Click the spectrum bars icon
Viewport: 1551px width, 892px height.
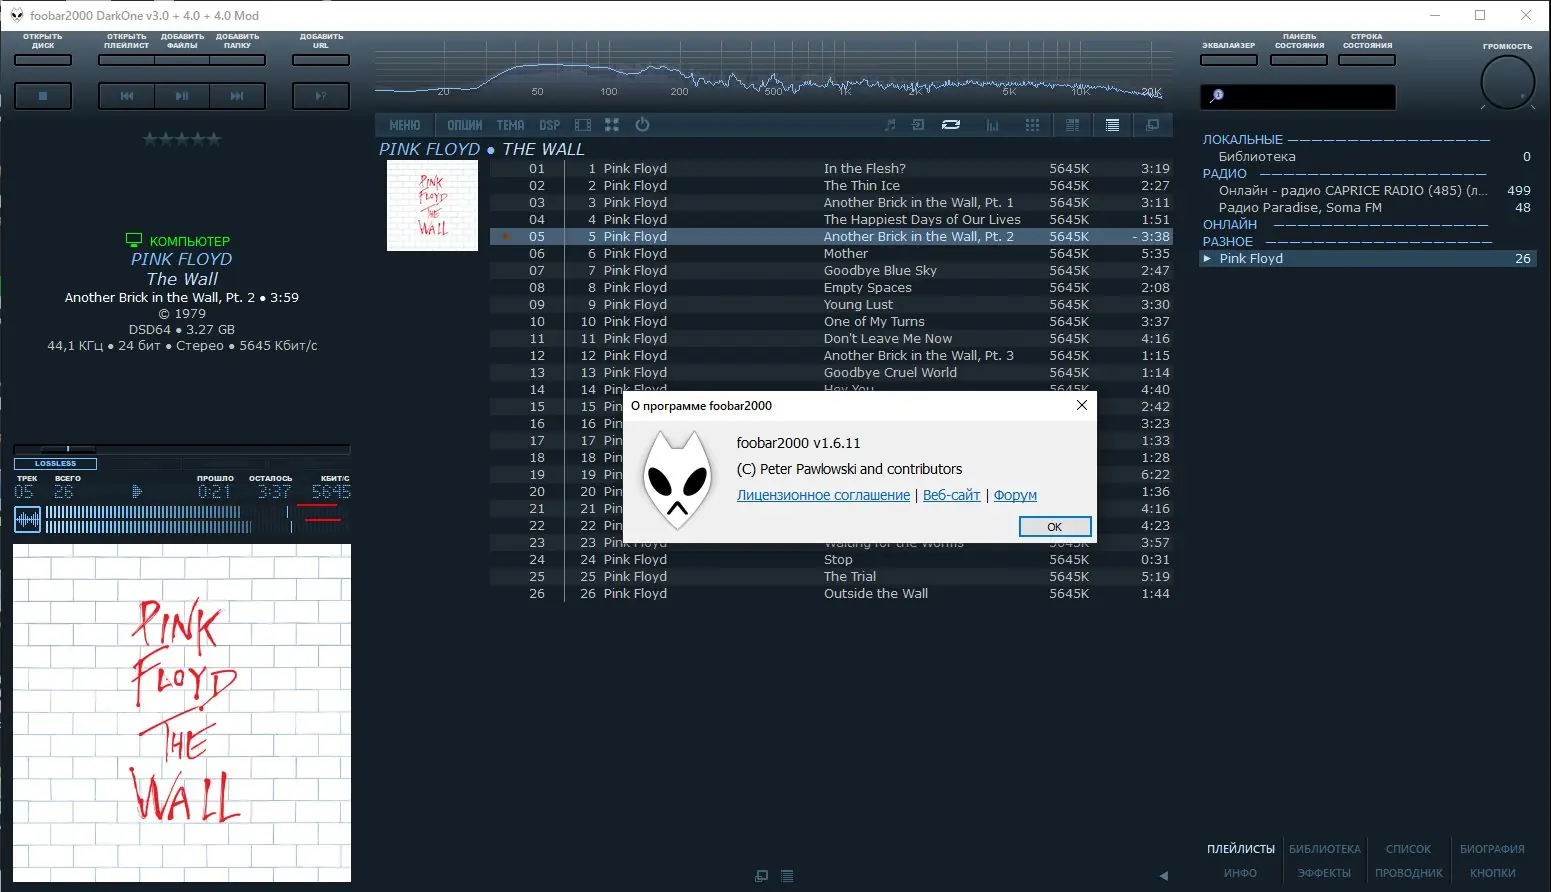993,125
